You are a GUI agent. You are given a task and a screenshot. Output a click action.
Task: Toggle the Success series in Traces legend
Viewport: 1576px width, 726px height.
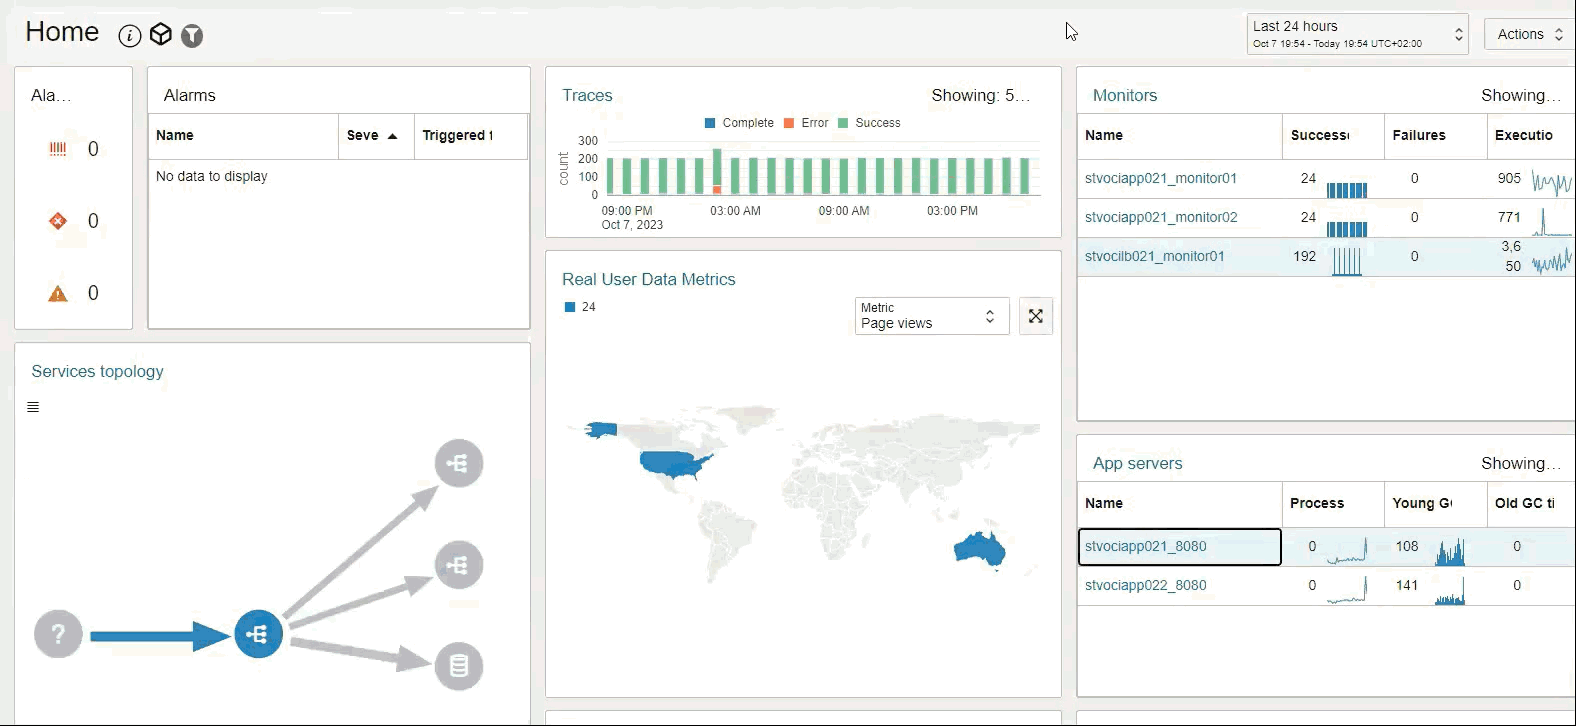pyautogui.click(x=869, y=123)
